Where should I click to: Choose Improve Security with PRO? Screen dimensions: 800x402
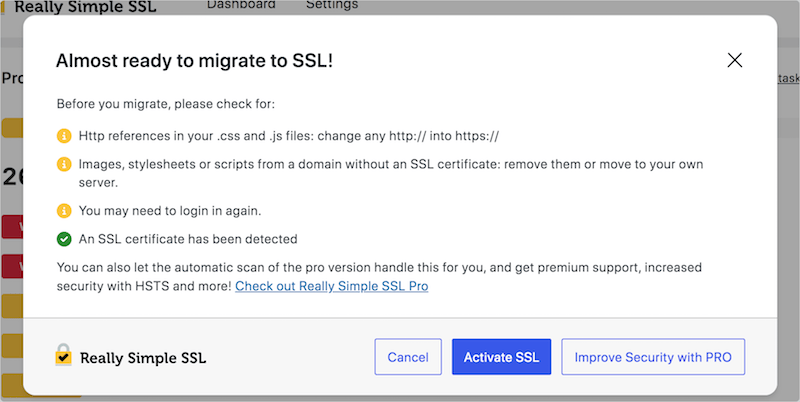click(x=653, y=357)
